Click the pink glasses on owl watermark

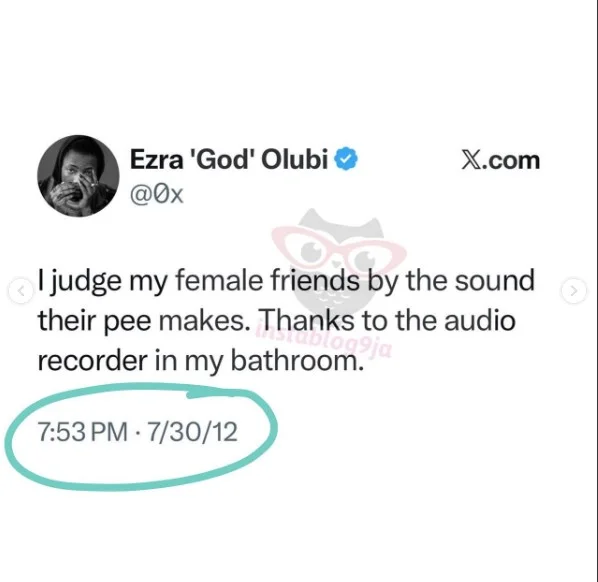pyautogui.click(x=339, y=248)
